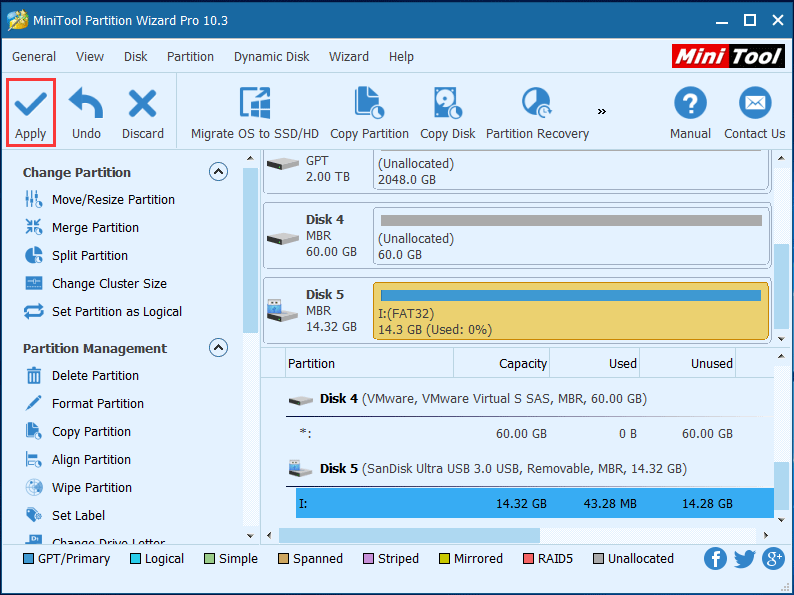Select Copy Partition under Partition Management
This screenshot has width=794, height=595.
pyautogui.click(x=77, y=431)
